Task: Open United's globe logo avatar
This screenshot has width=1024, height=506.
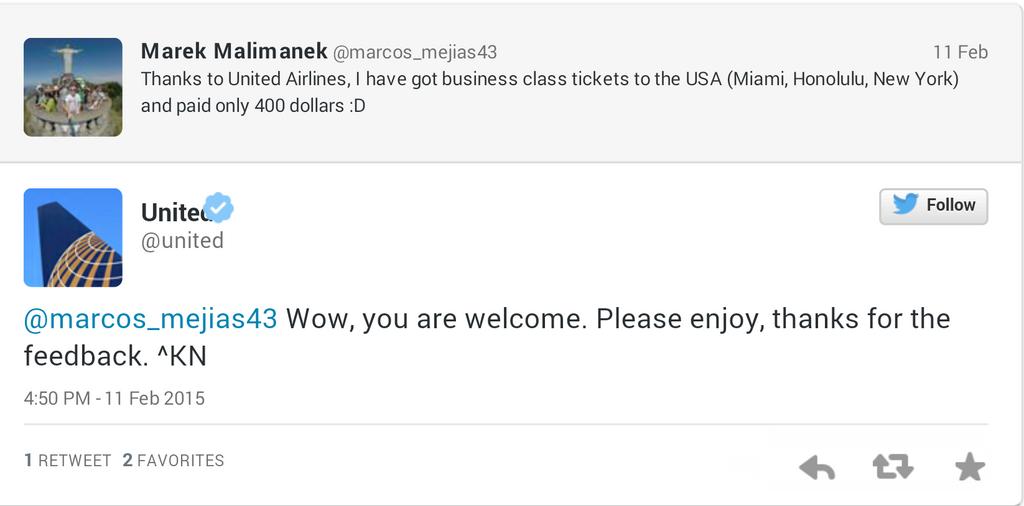Action: pos(73,237)
